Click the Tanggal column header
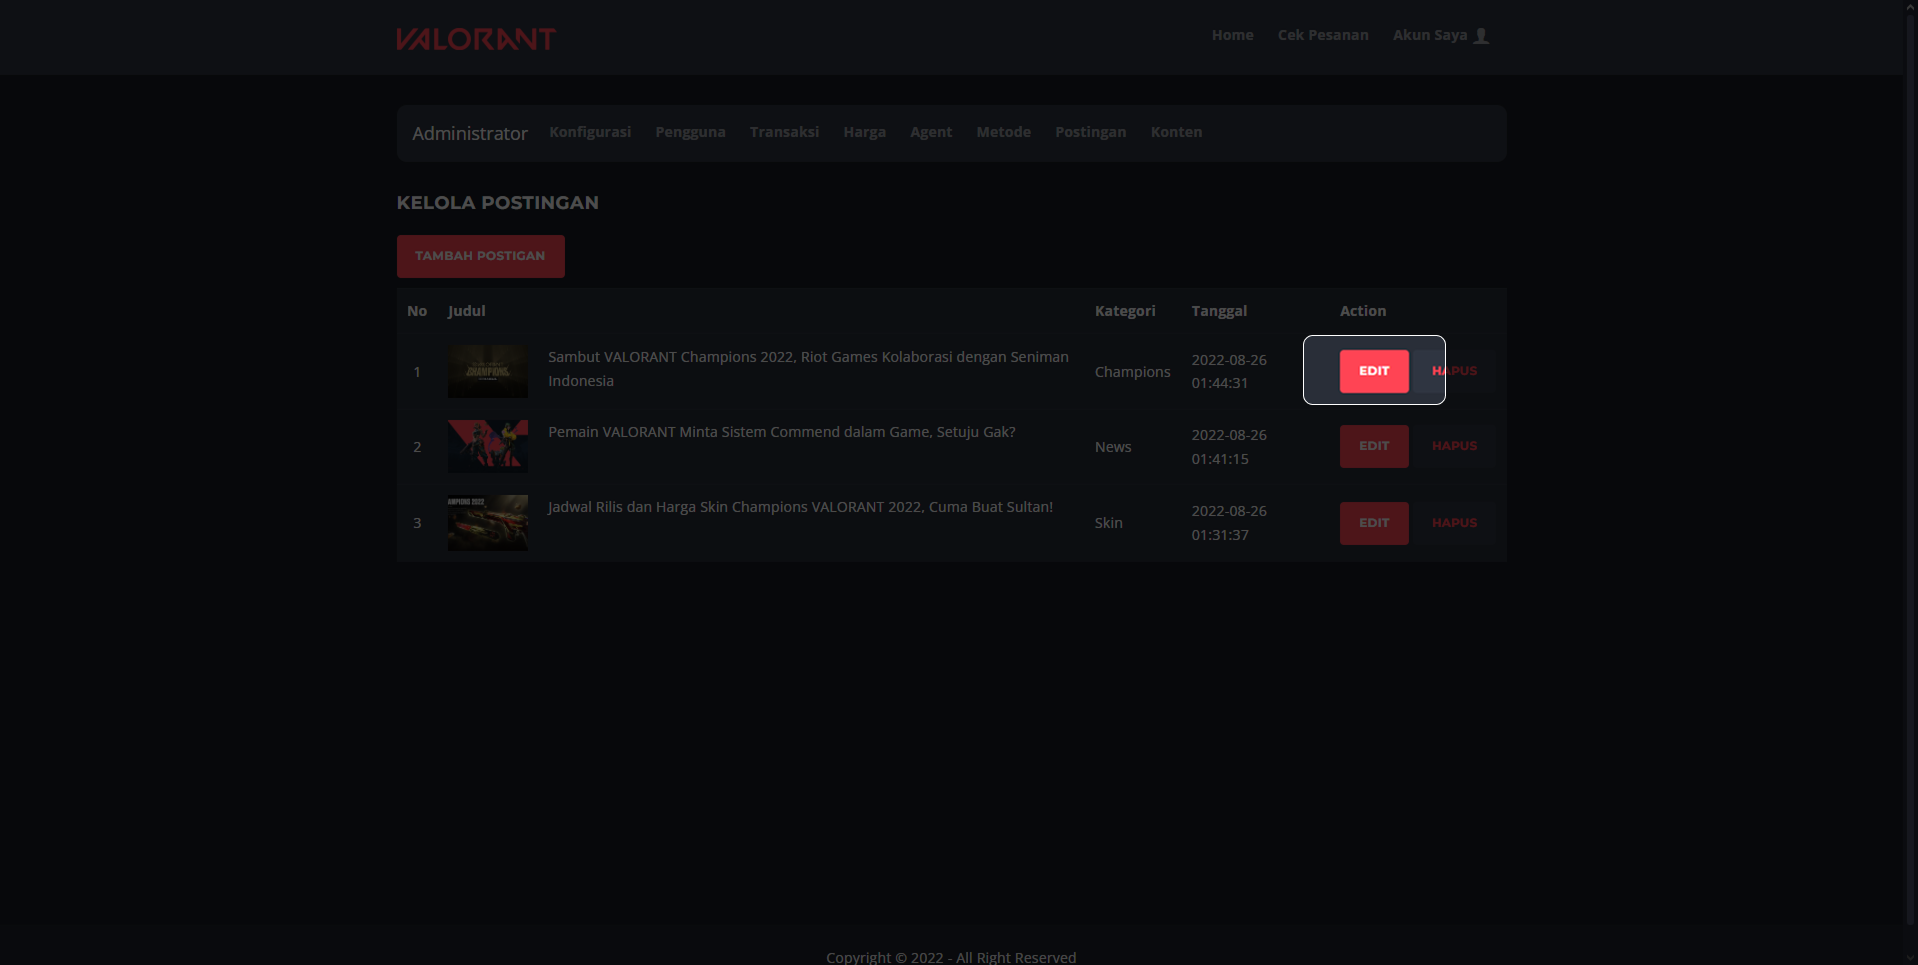Image resolution: width=1918 pixels, height=965 pixels. 1219,311
